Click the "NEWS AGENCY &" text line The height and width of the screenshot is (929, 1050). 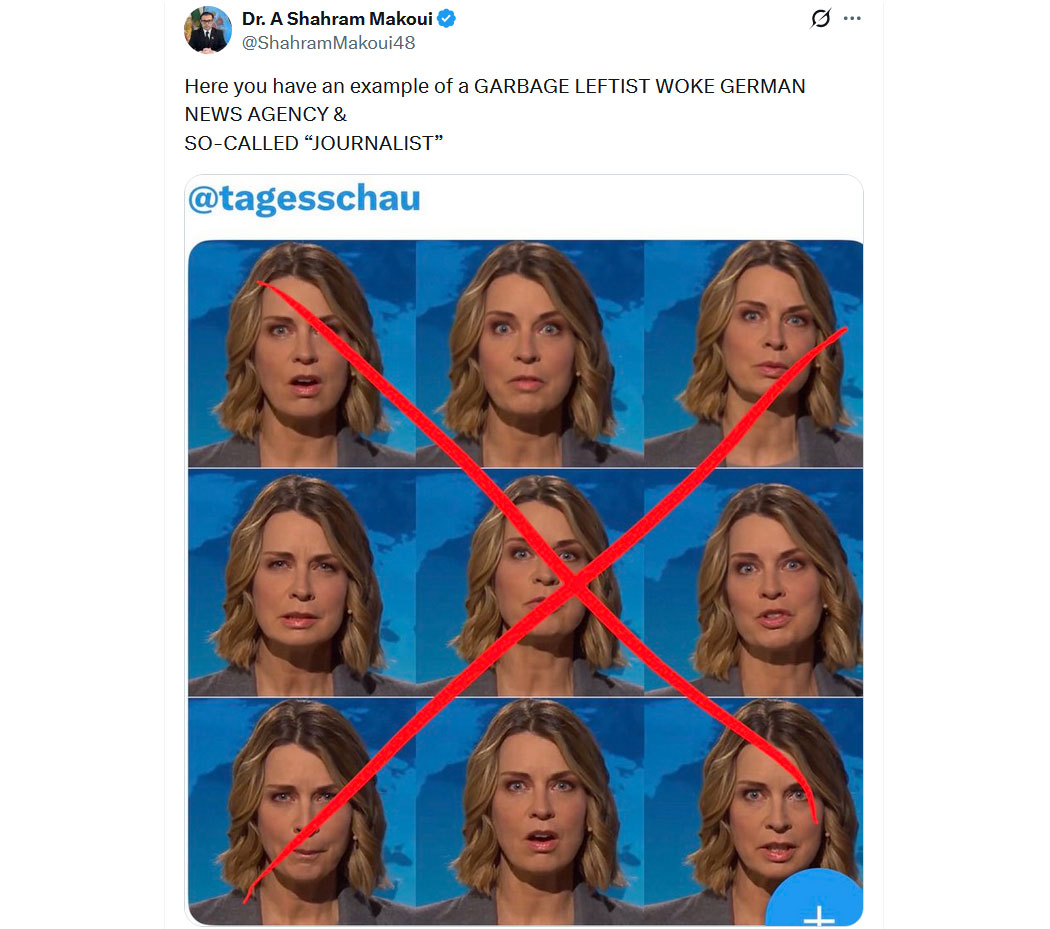(266, 115)
